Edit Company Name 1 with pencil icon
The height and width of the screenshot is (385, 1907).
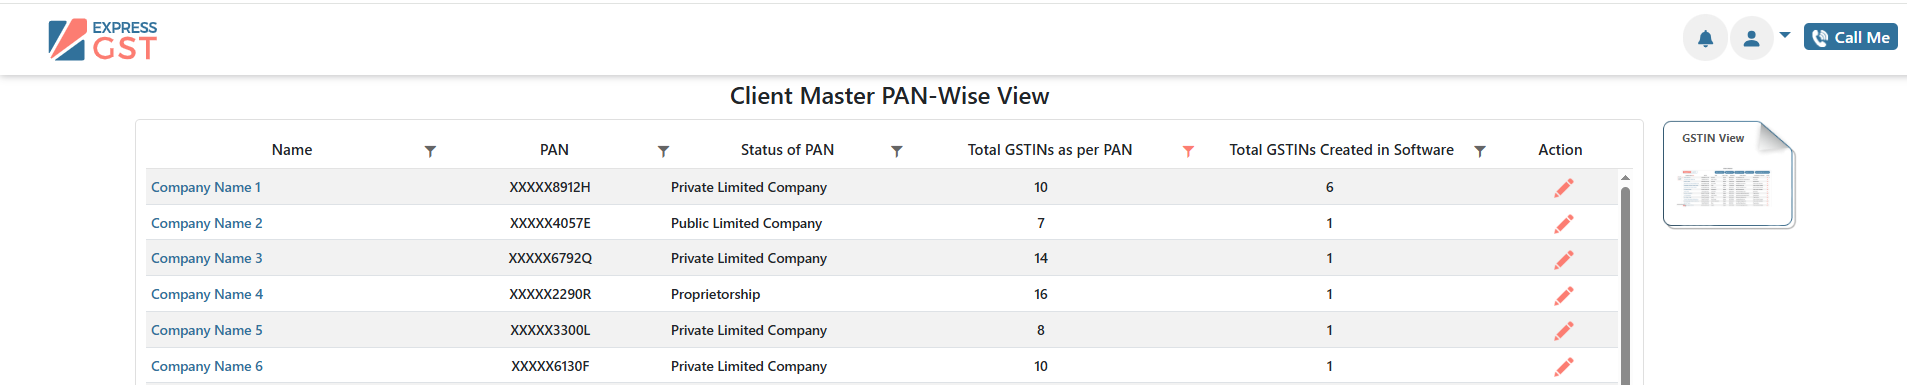point(1564,188)
